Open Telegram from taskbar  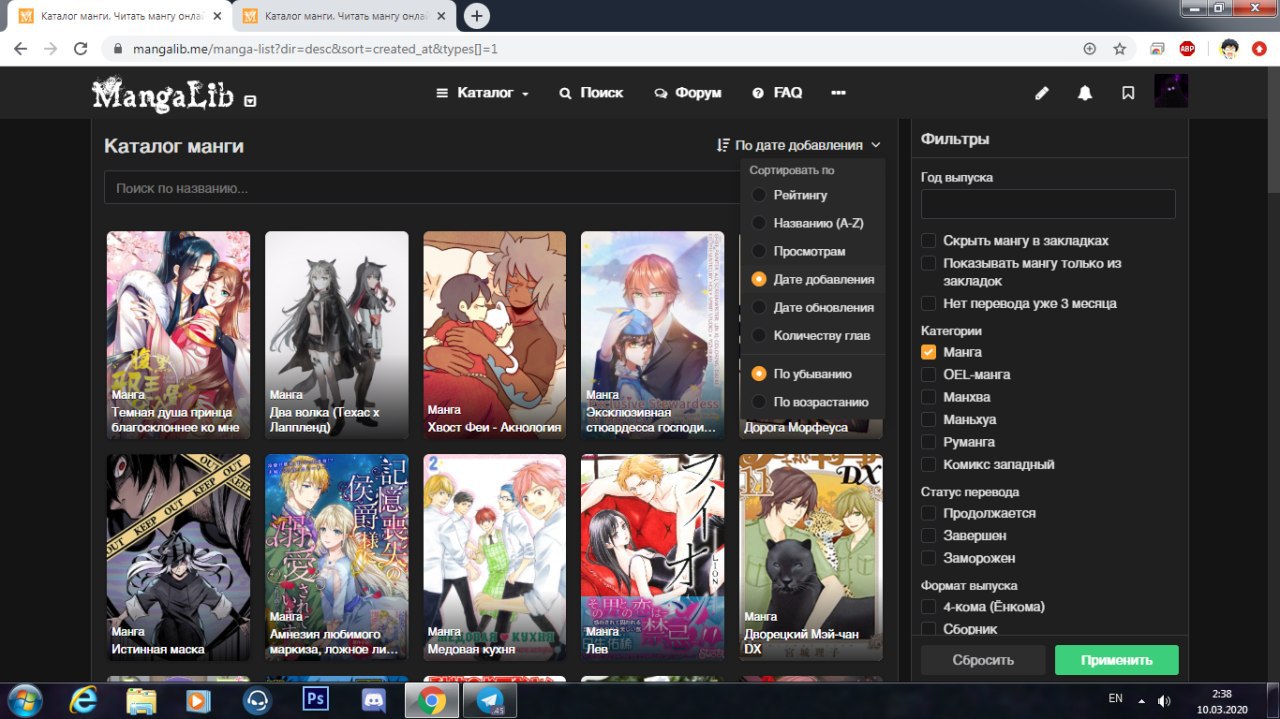[x=490, y=699]
